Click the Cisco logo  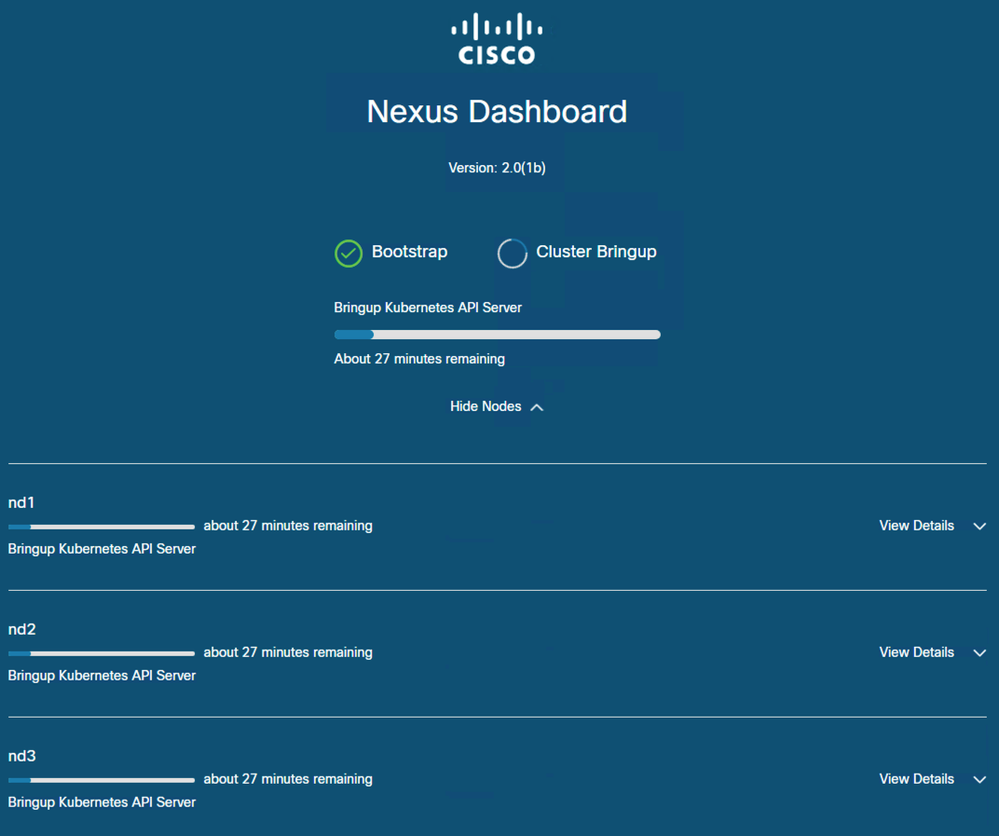coord(497,39)
